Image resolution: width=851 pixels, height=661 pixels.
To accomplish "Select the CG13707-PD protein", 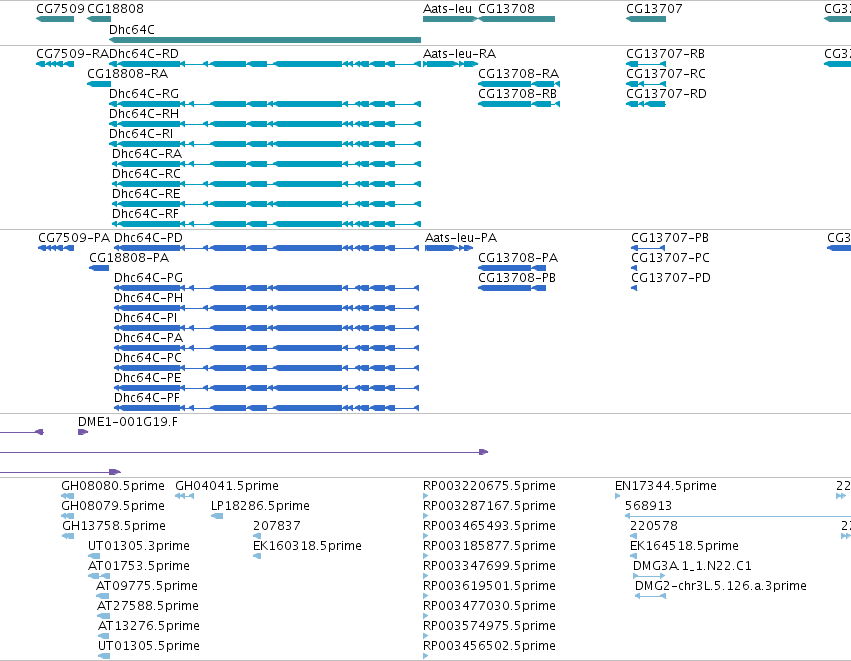I will (x=634, y=288).
